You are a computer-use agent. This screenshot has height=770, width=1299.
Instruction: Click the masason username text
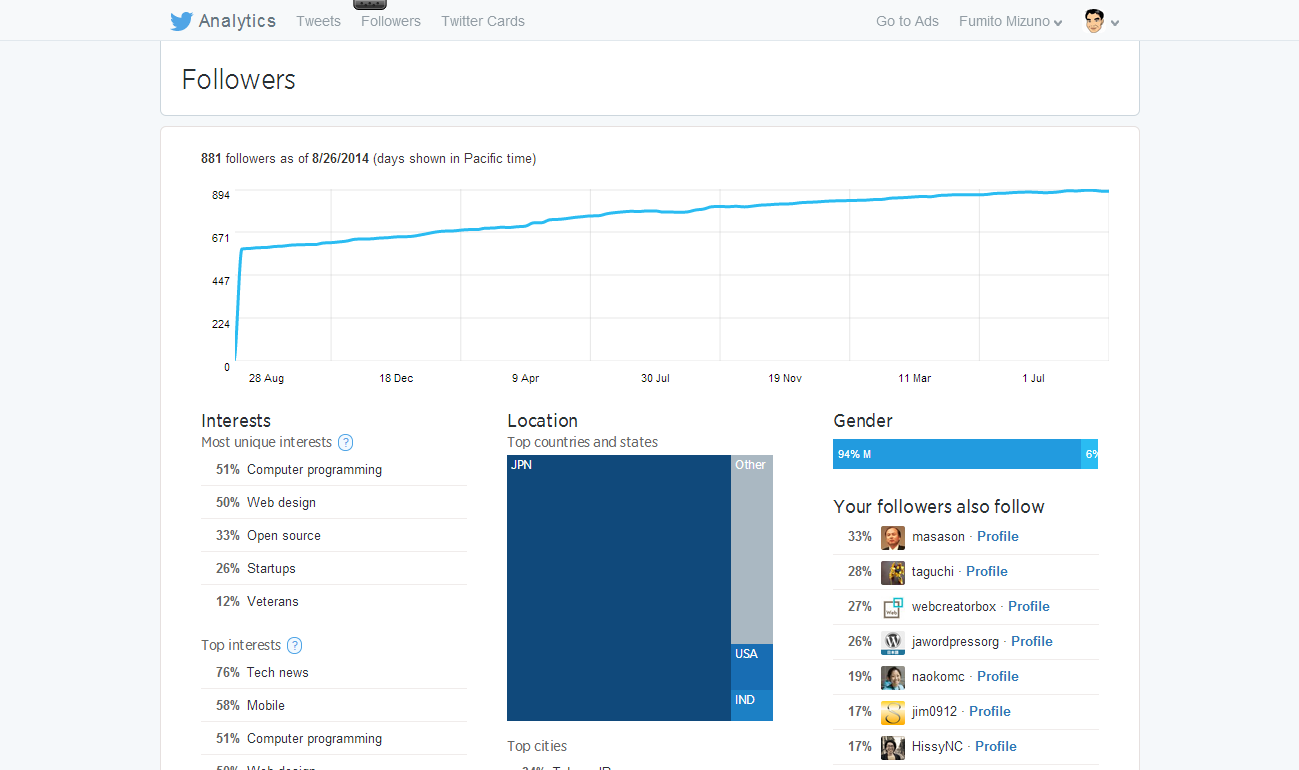(938, 537)
